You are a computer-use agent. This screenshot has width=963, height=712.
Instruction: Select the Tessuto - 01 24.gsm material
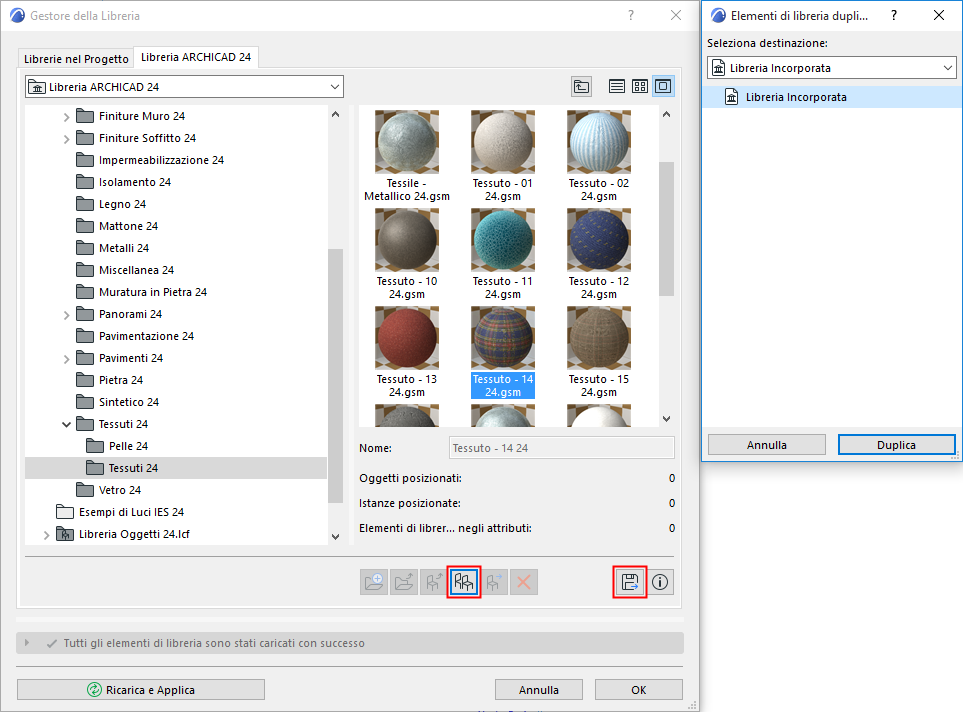[503, 143]
